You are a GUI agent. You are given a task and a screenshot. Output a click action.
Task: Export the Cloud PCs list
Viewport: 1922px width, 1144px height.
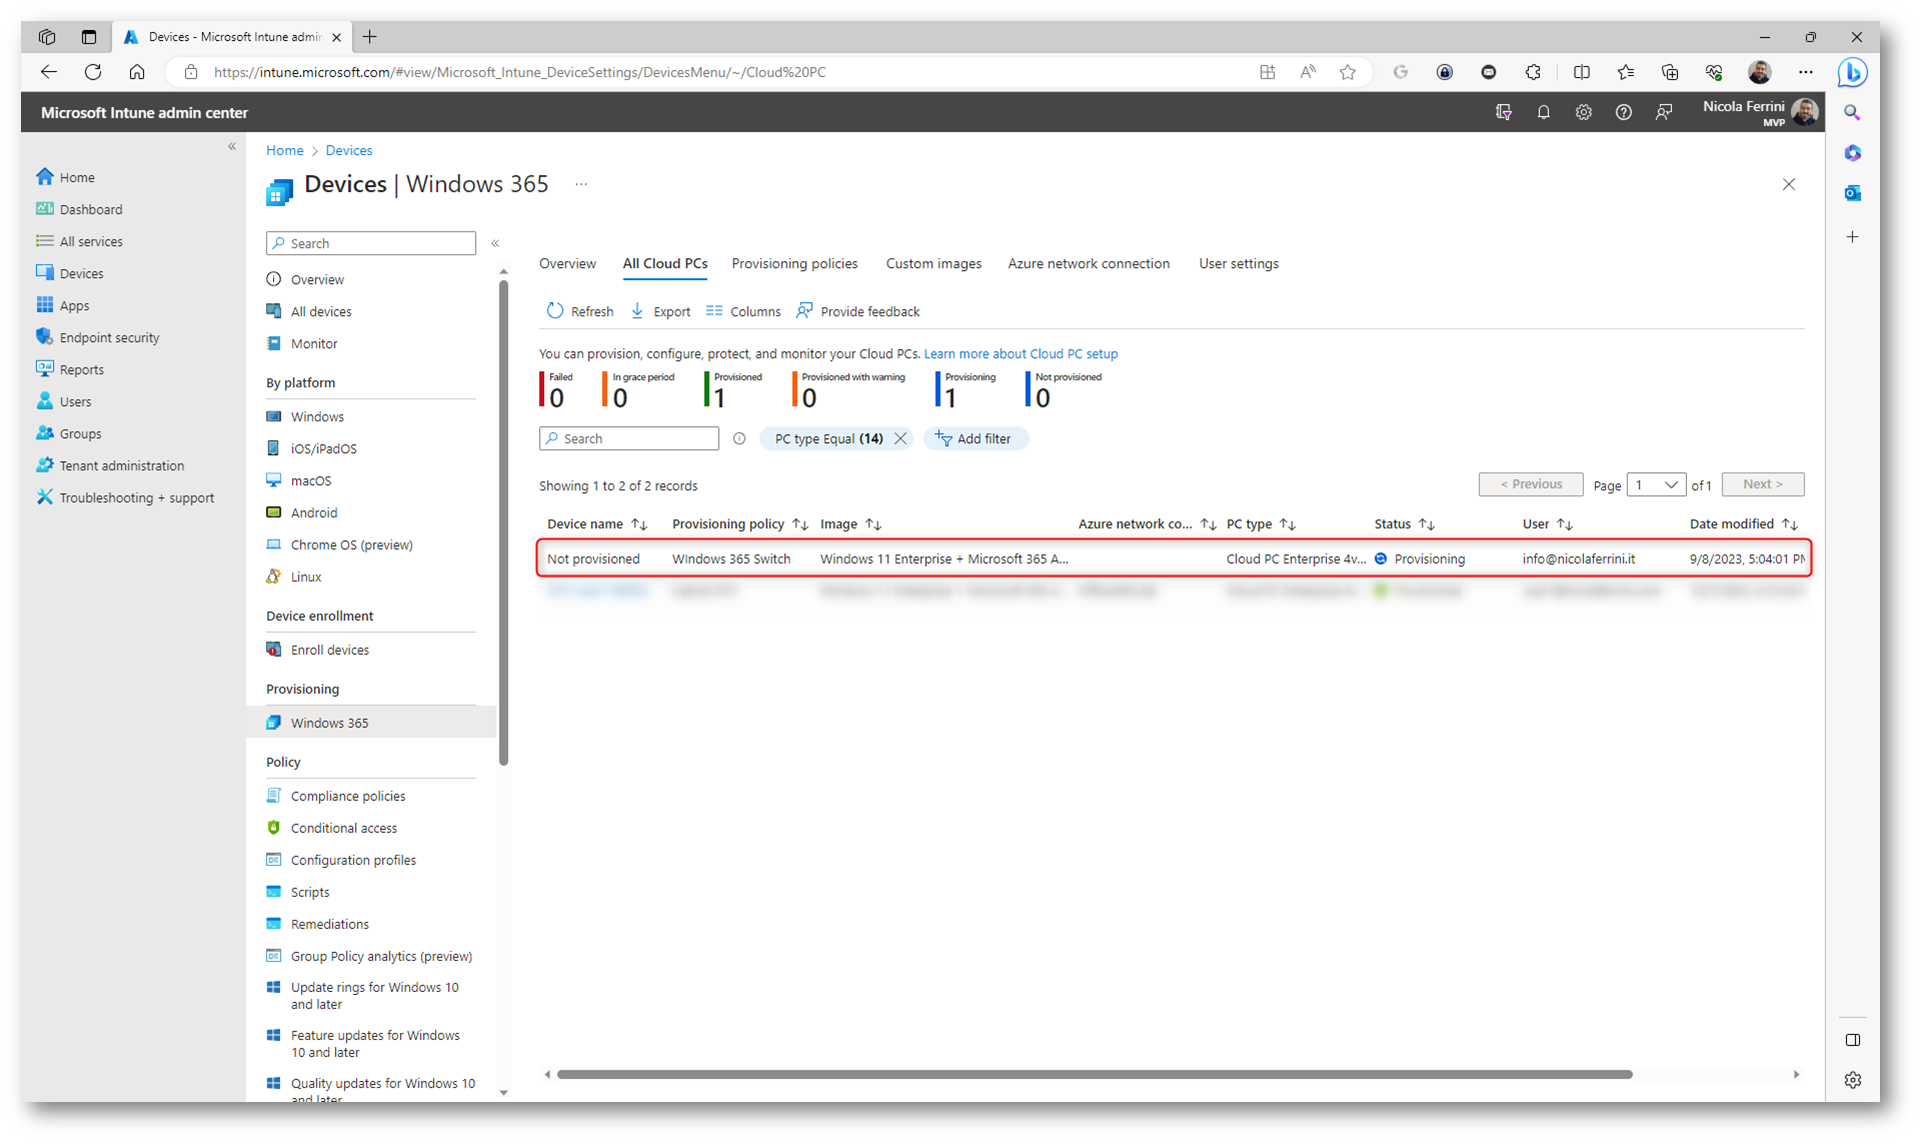(x=661, y=311)
